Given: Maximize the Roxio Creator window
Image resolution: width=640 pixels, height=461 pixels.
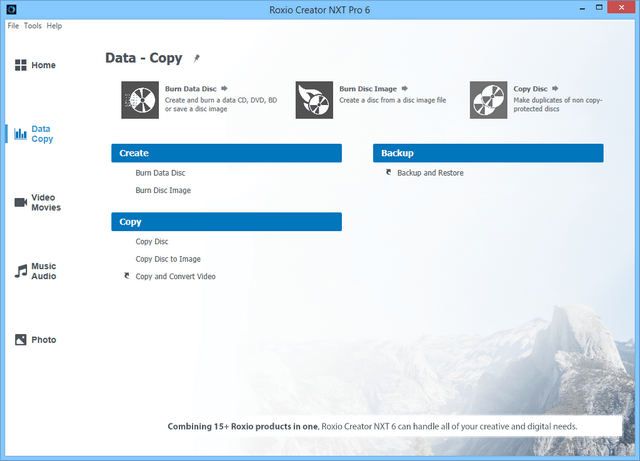Looking at the screenshot, I should point(599,8).
